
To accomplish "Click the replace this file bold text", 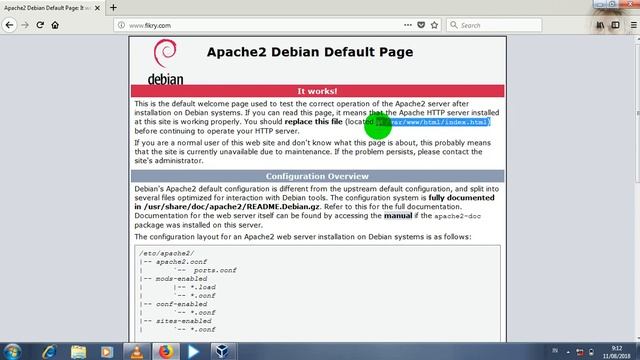I will tap(313, 122).
